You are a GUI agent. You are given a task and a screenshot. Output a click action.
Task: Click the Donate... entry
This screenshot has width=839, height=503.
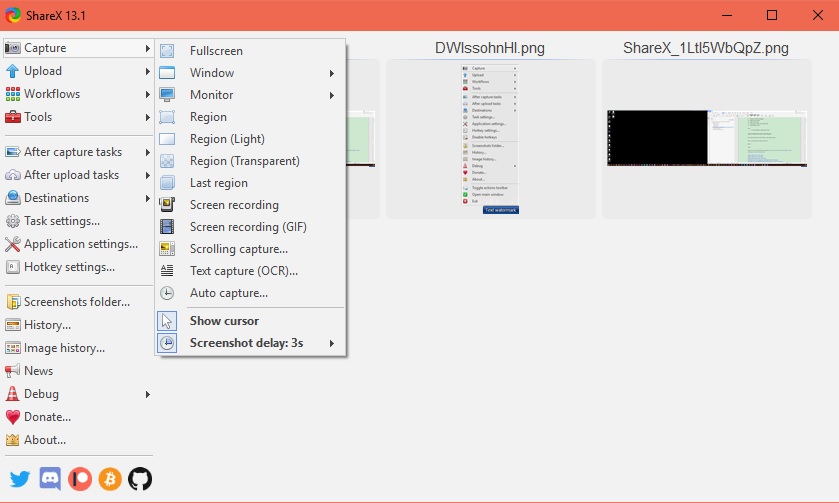point(78,417)
